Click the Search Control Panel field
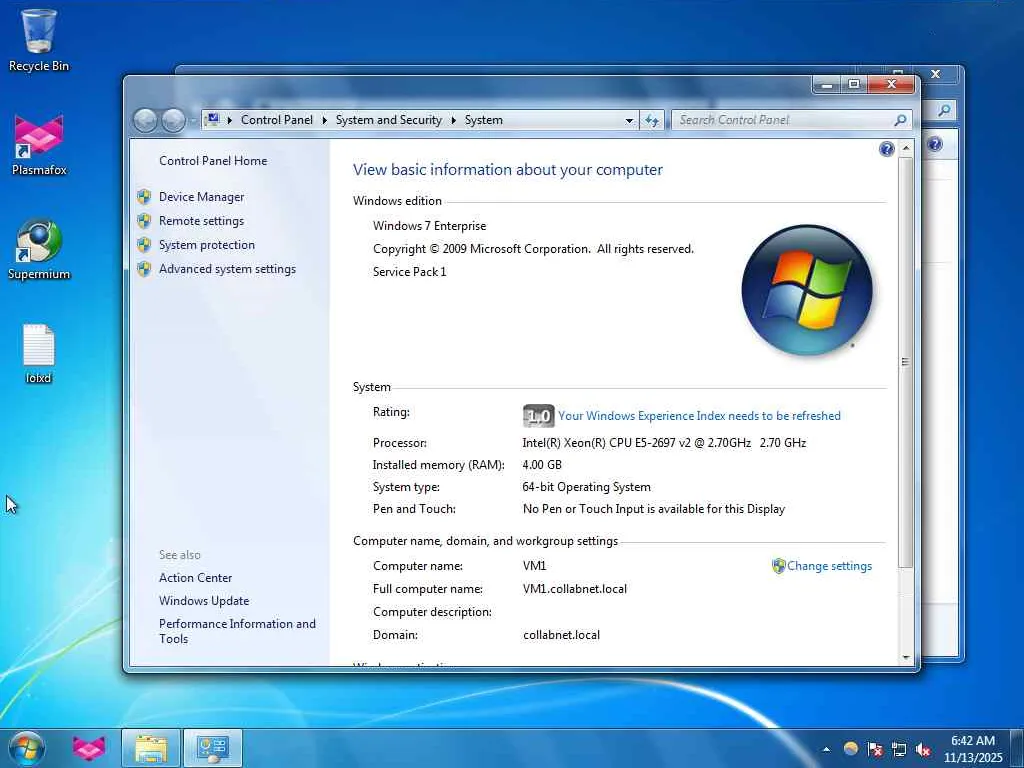Image resolution: width=1024 pixels, height=768 pixels. pyautogui.click(x=792, y=120)
